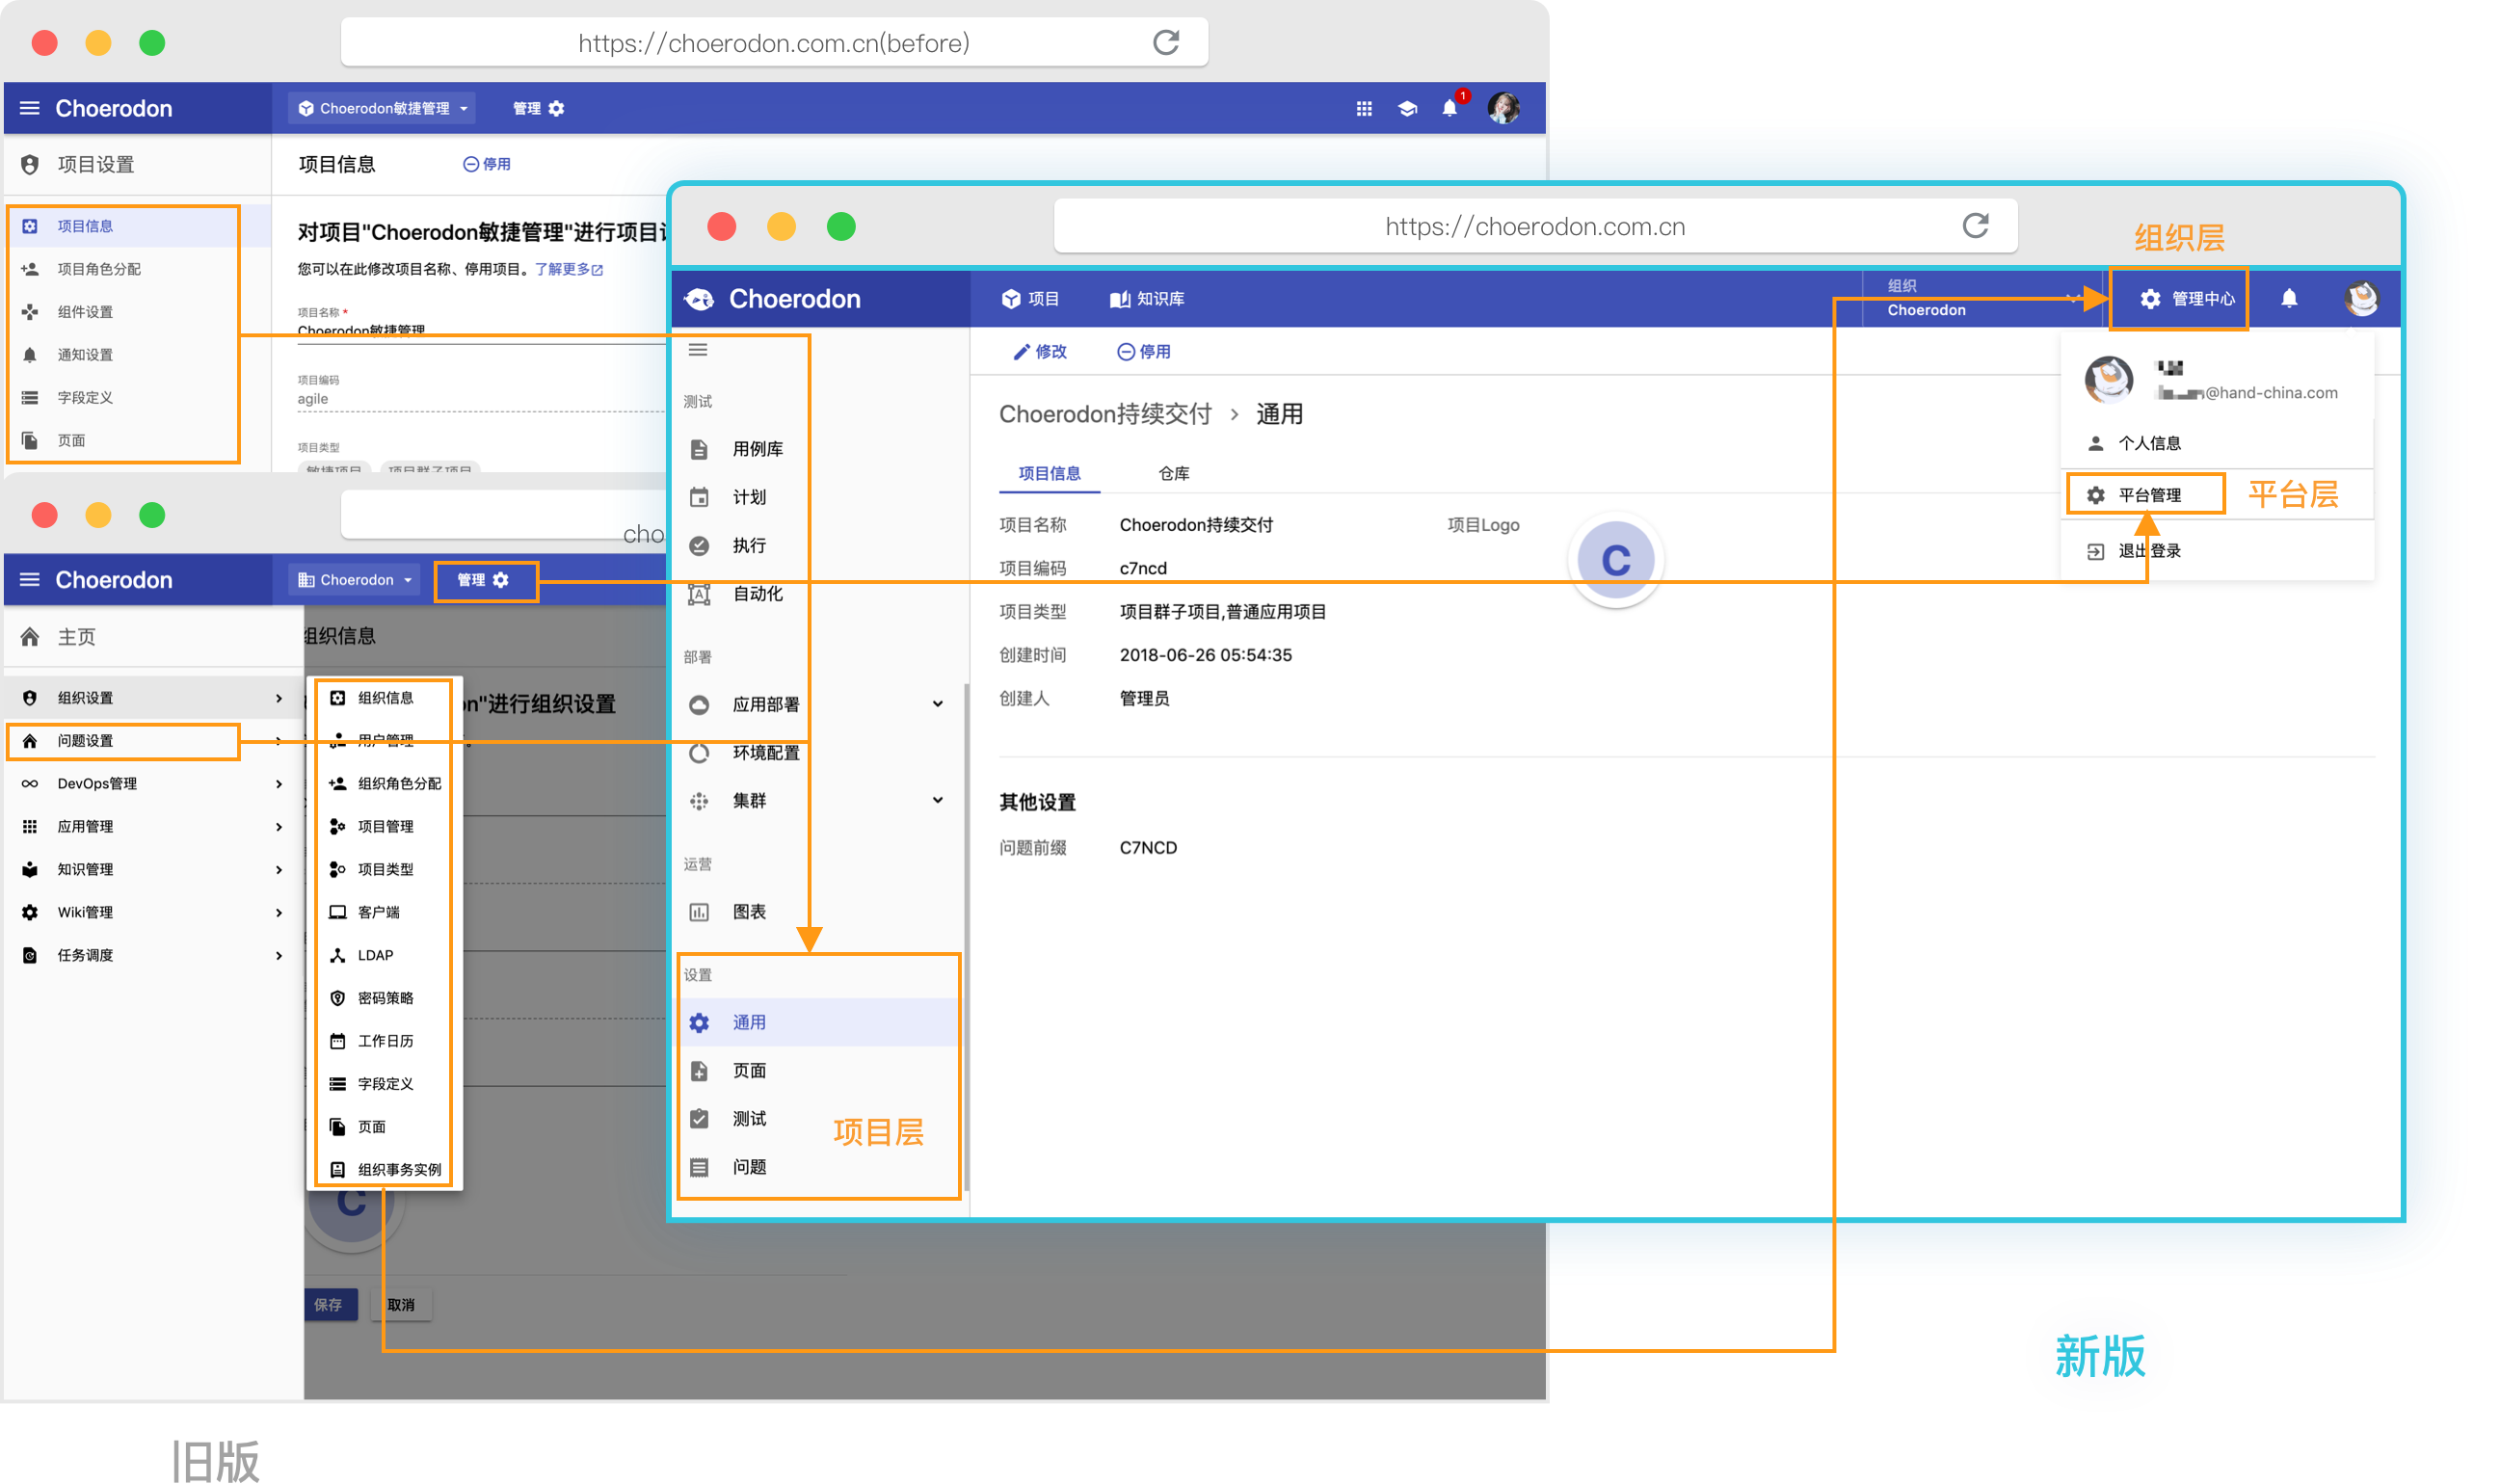Click the bell icon in the new header

pyautogui.click(x=2288, y=298)
